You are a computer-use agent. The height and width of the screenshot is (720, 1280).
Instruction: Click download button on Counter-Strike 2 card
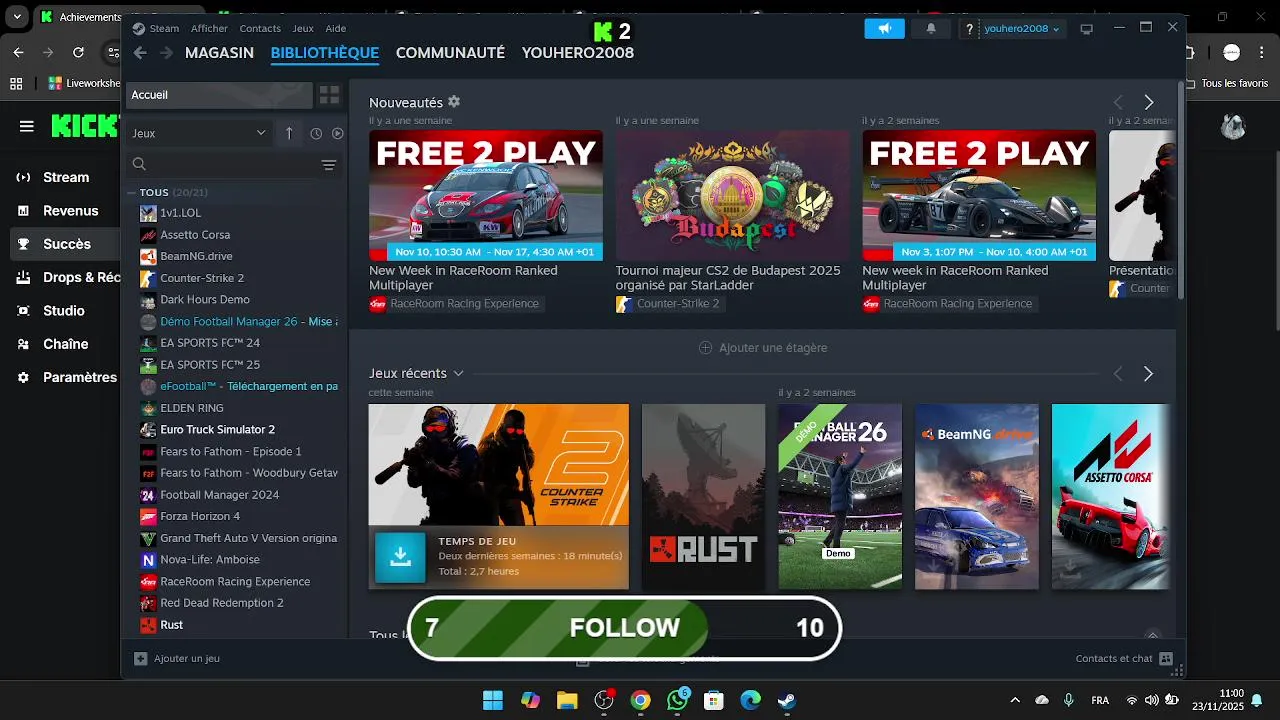click(400, 557)
